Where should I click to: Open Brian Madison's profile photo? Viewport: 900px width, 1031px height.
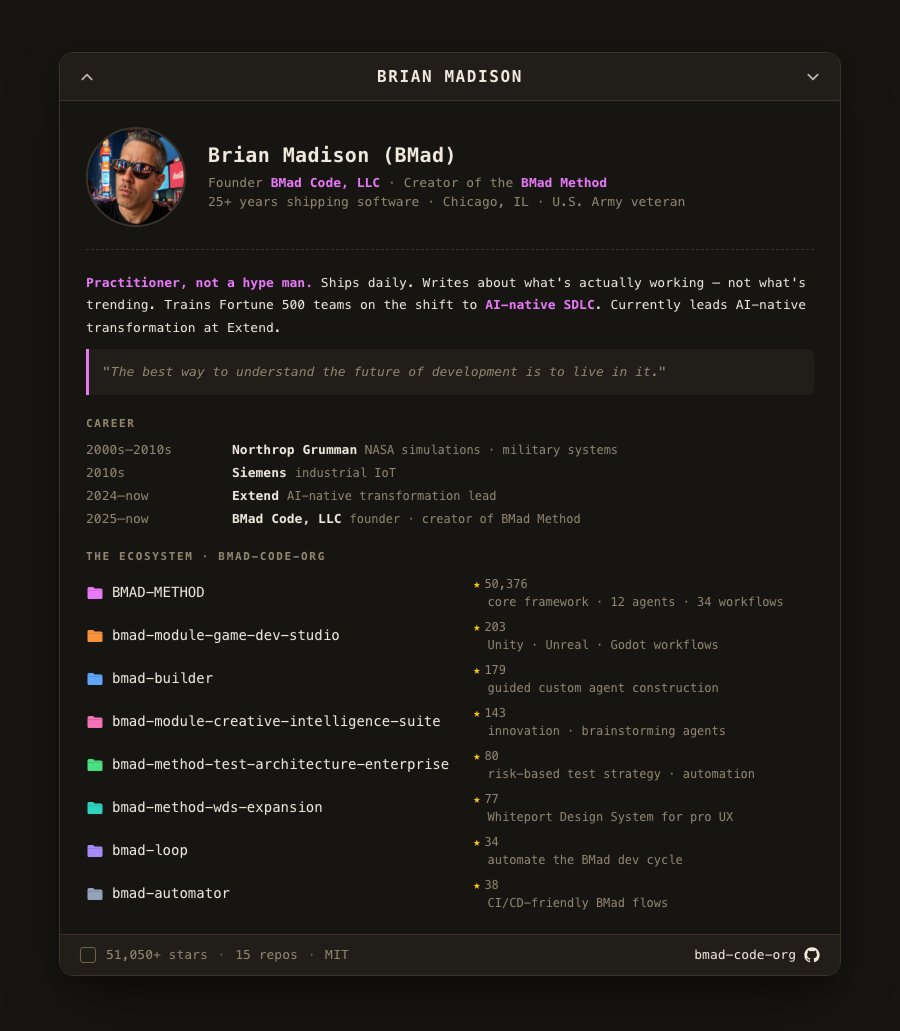tap(136, 177)
